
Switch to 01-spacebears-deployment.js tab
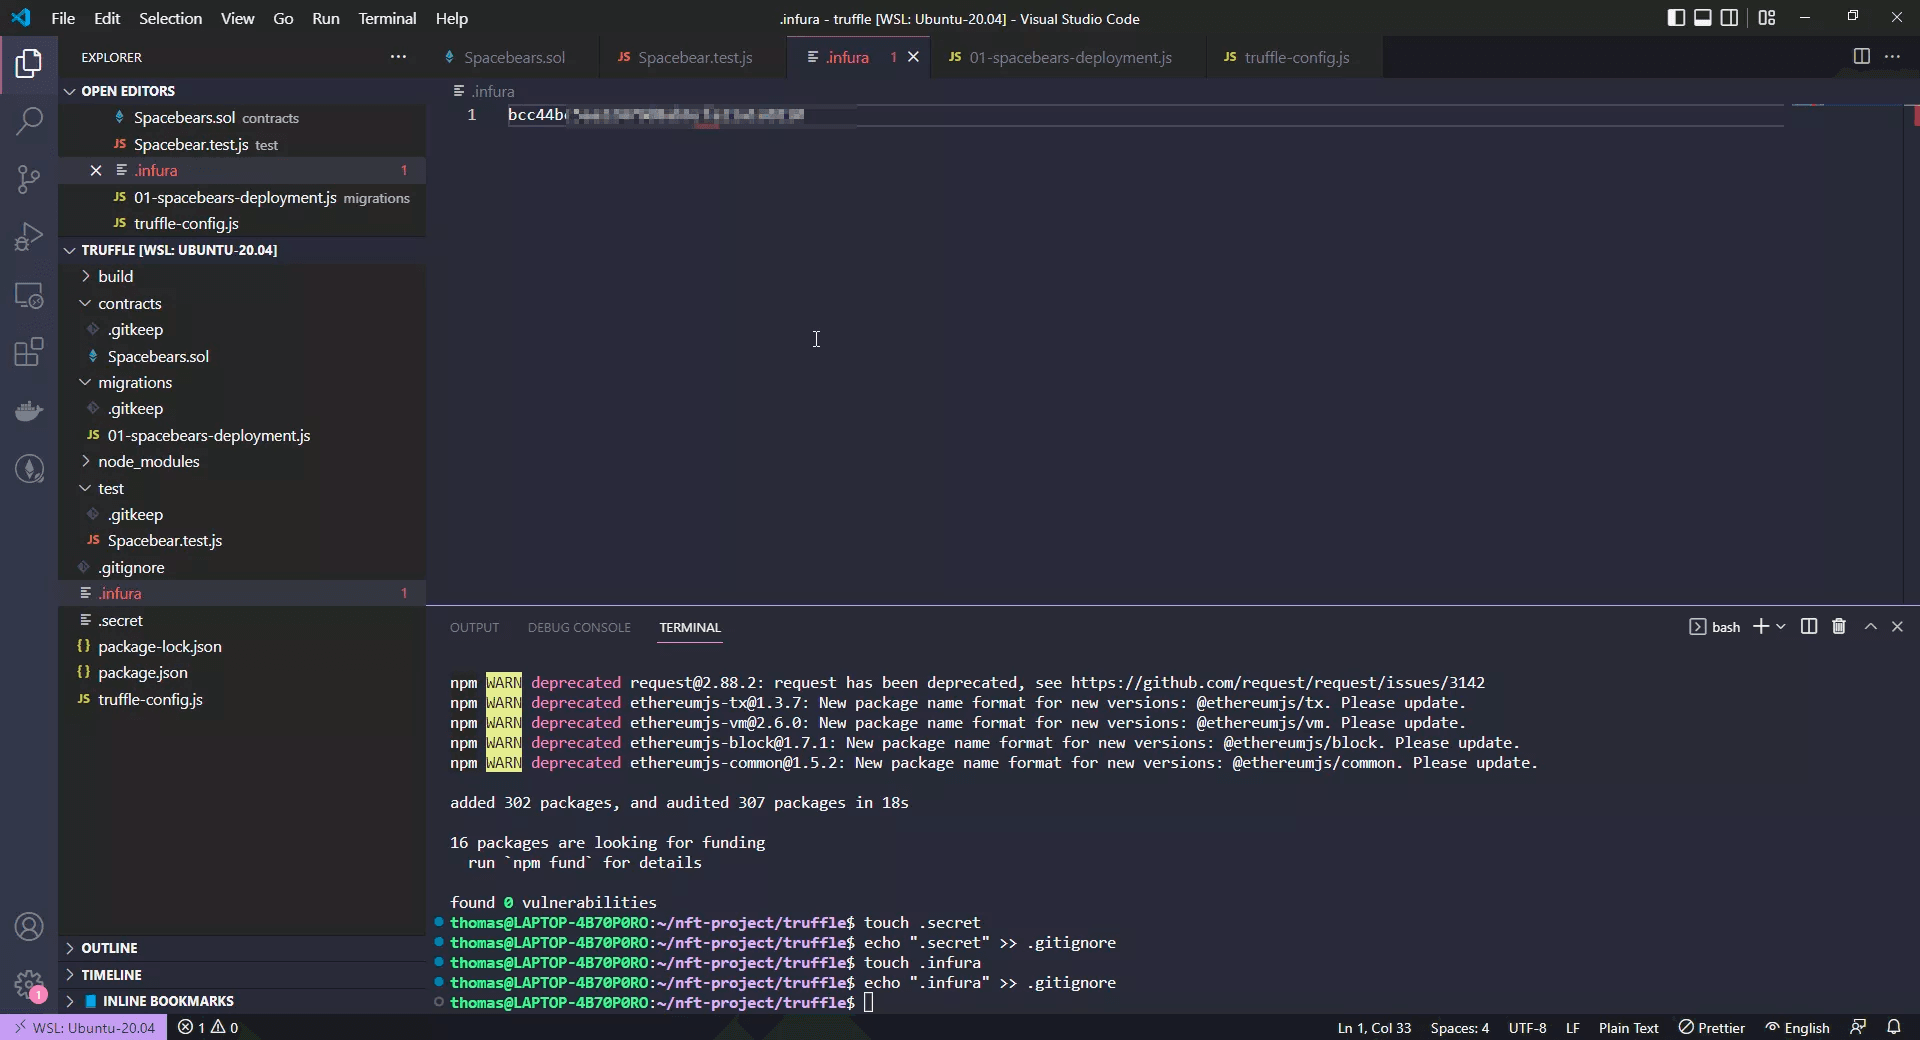1069,57
